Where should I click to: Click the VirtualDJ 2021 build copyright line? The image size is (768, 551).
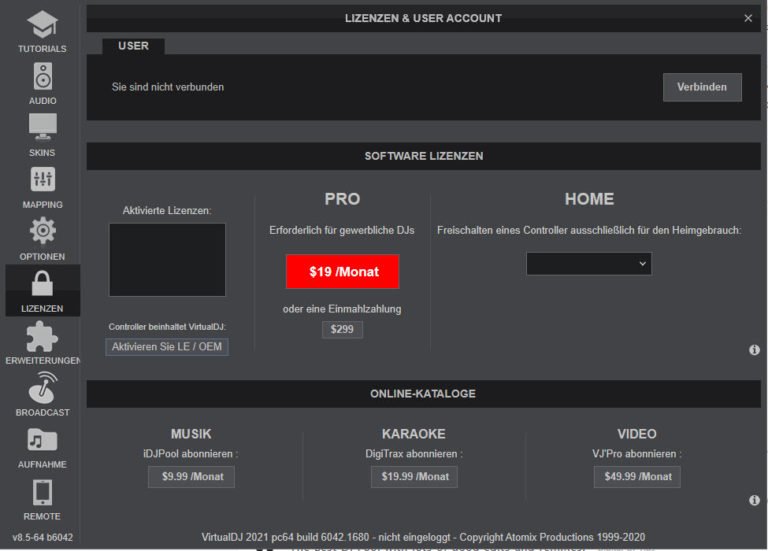coord(423,537)
